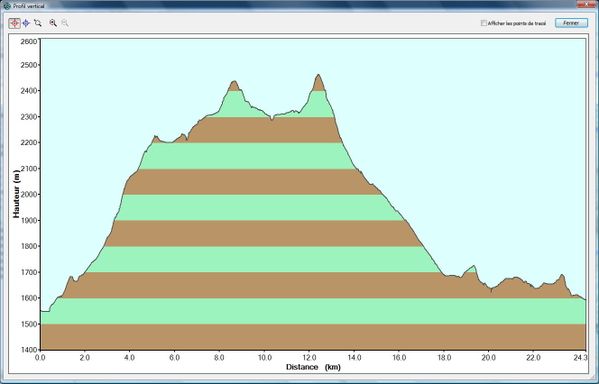Click the 16.0 distance axis value

tap(399, 358)
